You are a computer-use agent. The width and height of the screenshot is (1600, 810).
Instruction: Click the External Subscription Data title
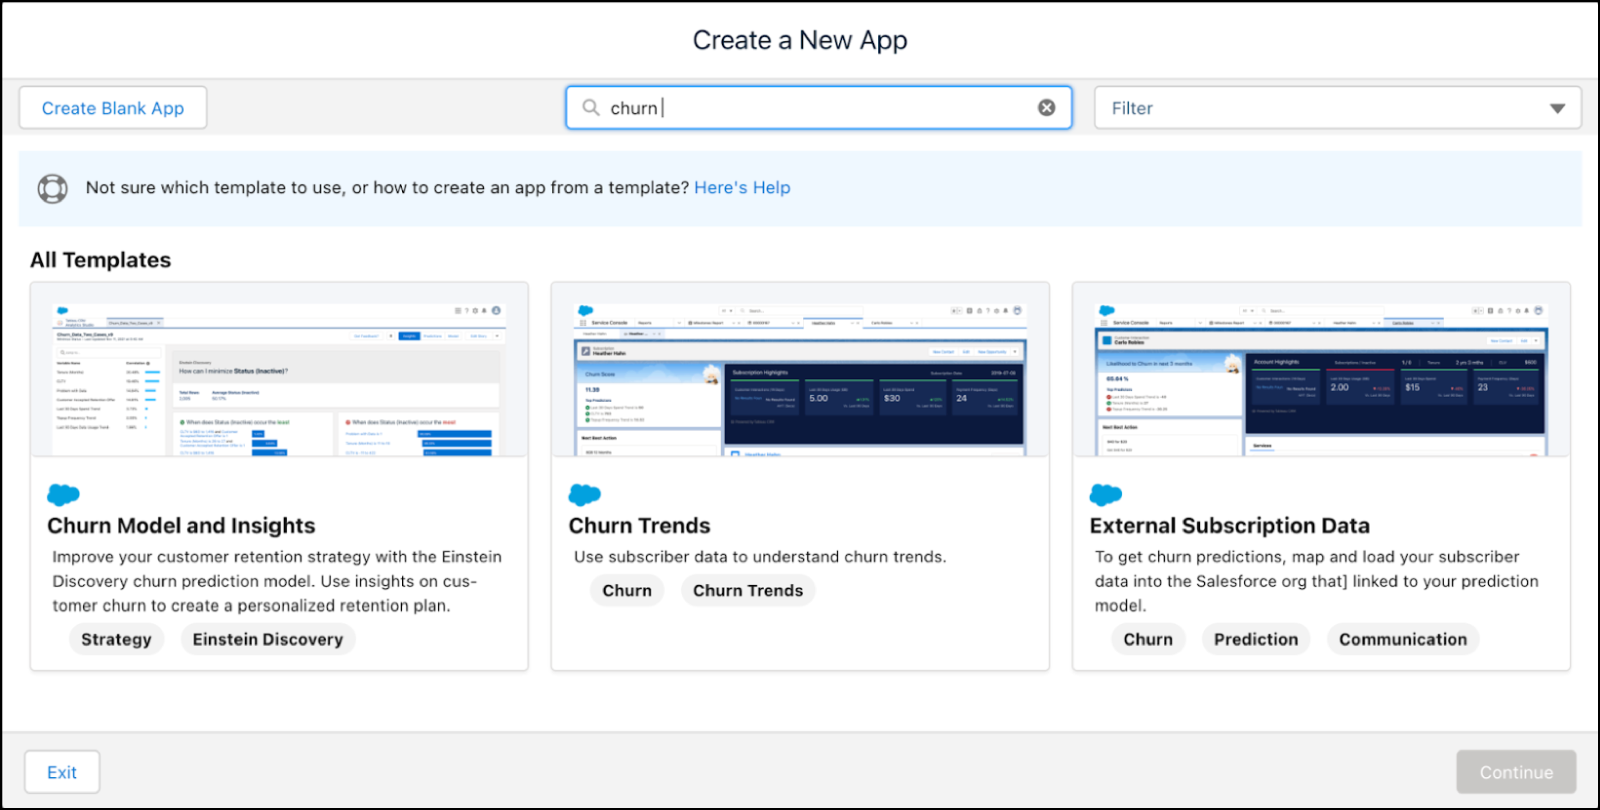click(1230, 526)
